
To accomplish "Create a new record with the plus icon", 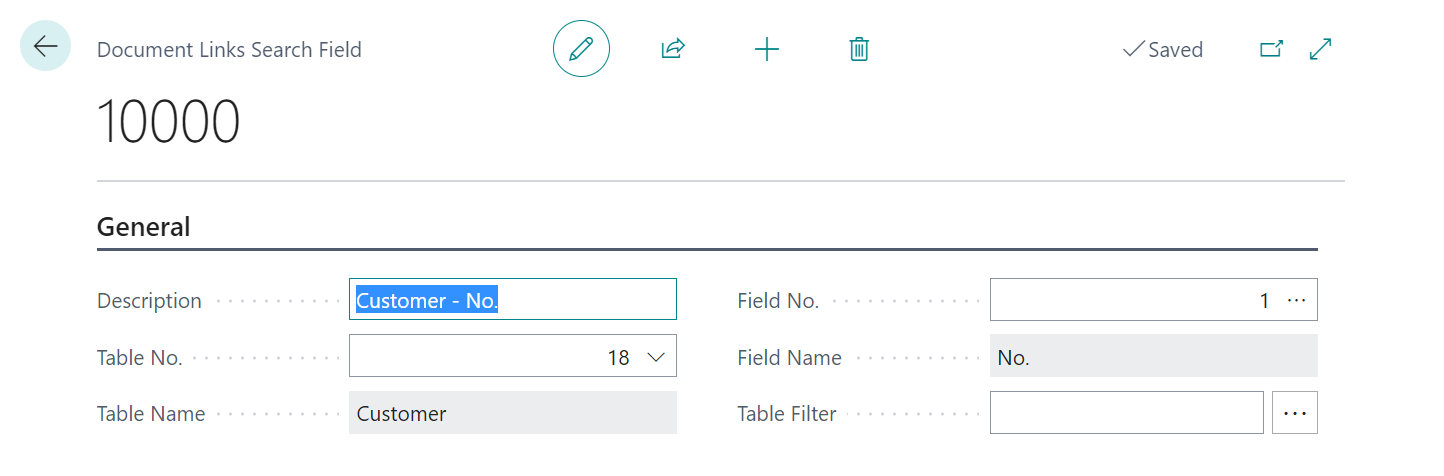I will 766,49.
